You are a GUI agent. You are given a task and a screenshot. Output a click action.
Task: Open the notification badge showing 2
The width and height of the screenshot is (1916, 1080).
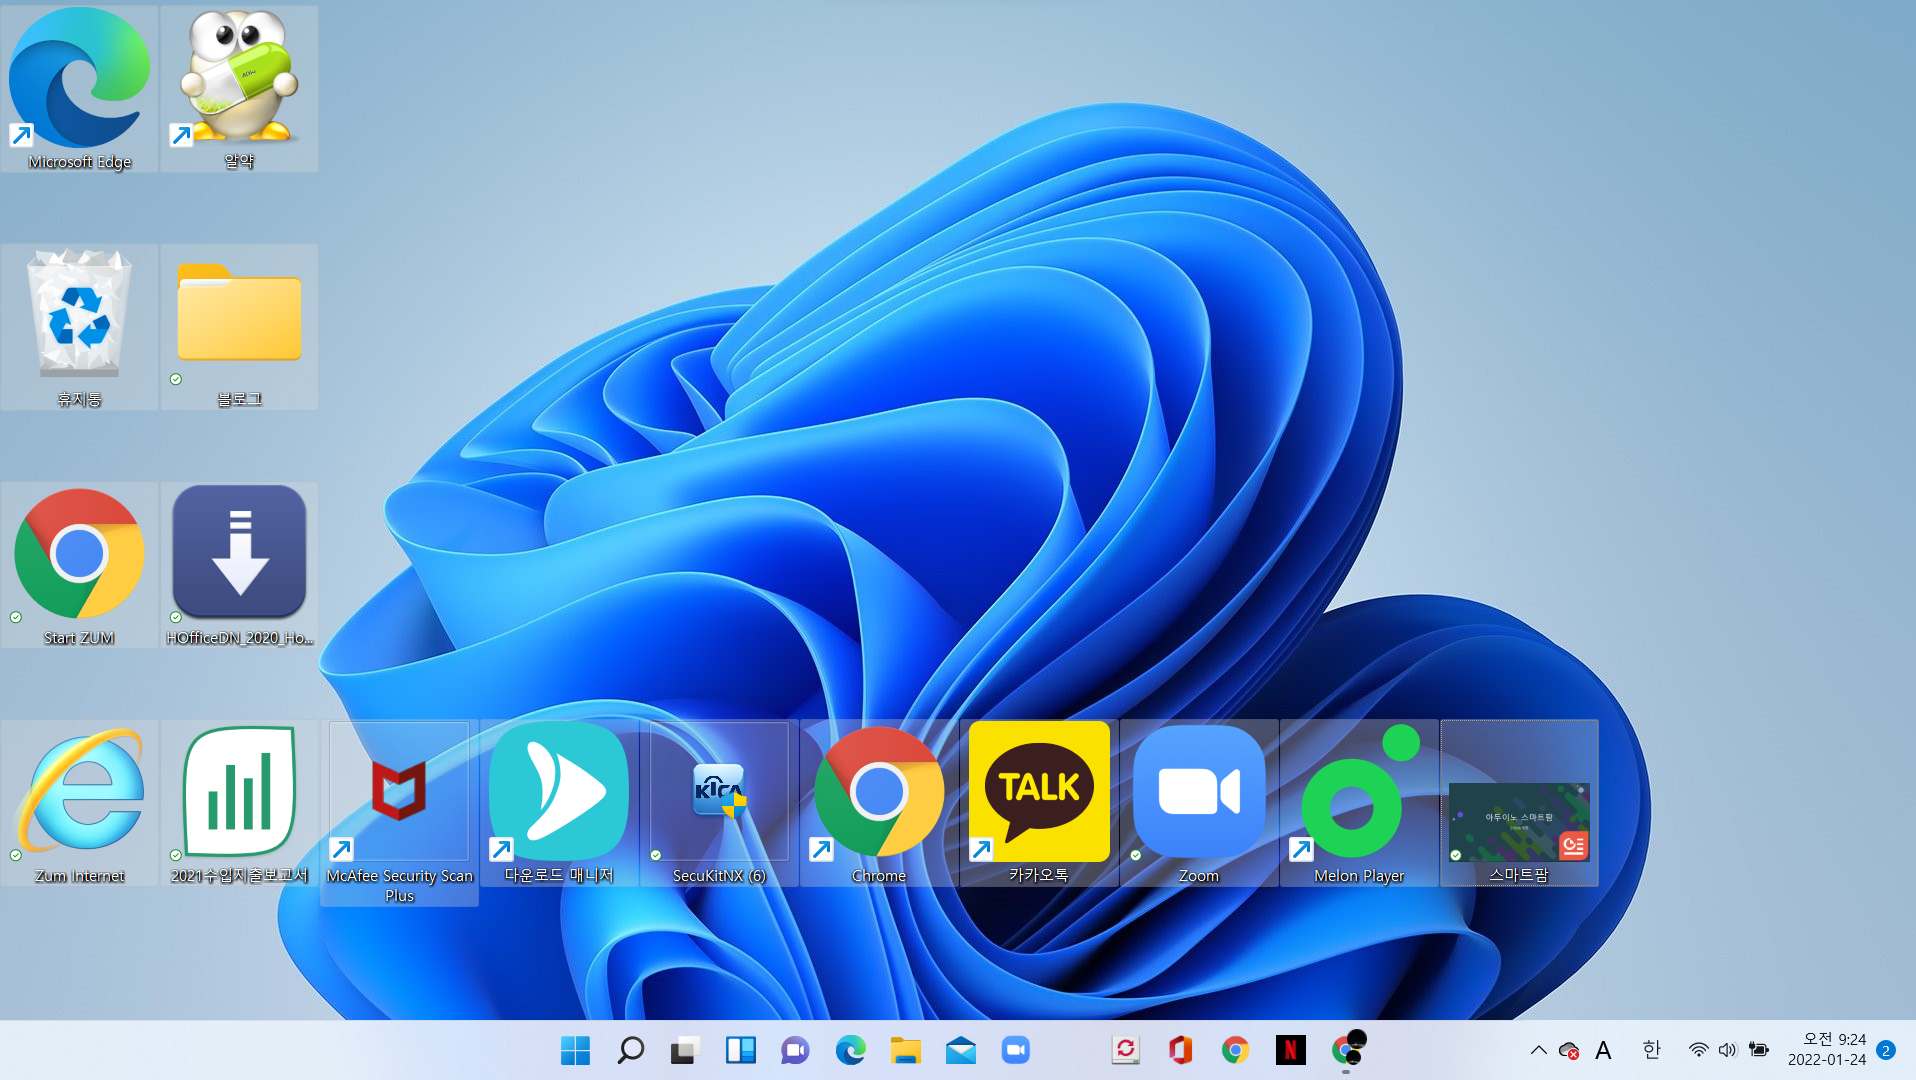click(x=1886, y=1050)
